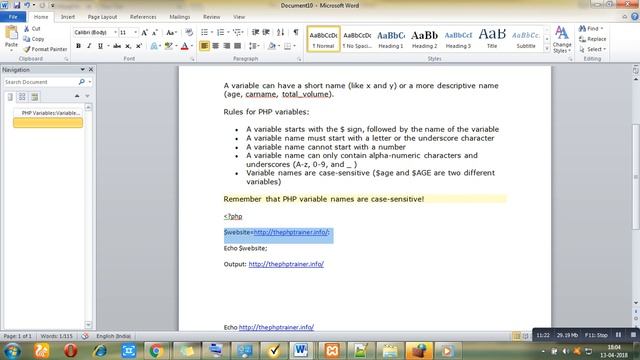
Task: Switch to the Insert tab
Action: click(x=68, y=17)
